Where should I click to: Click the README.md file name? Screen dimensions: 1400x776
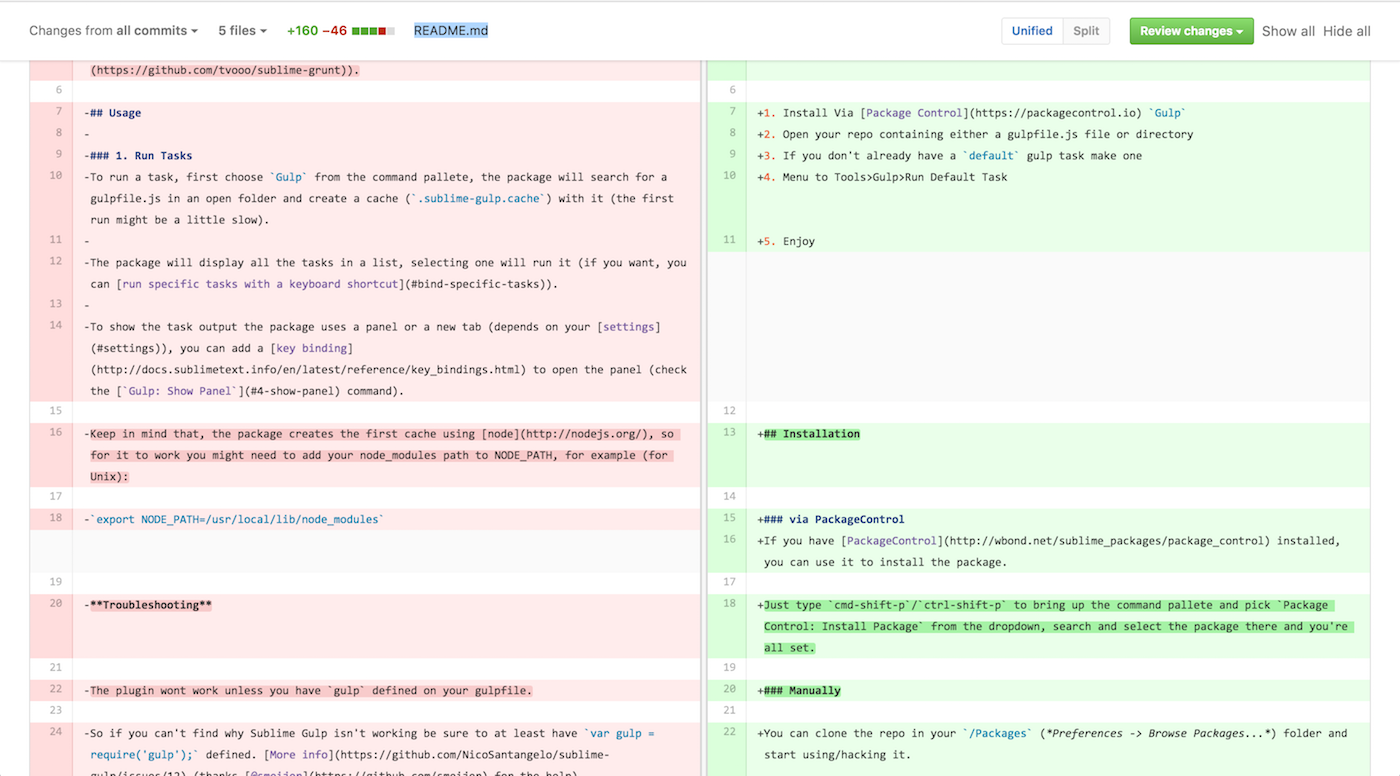[451, 31]
